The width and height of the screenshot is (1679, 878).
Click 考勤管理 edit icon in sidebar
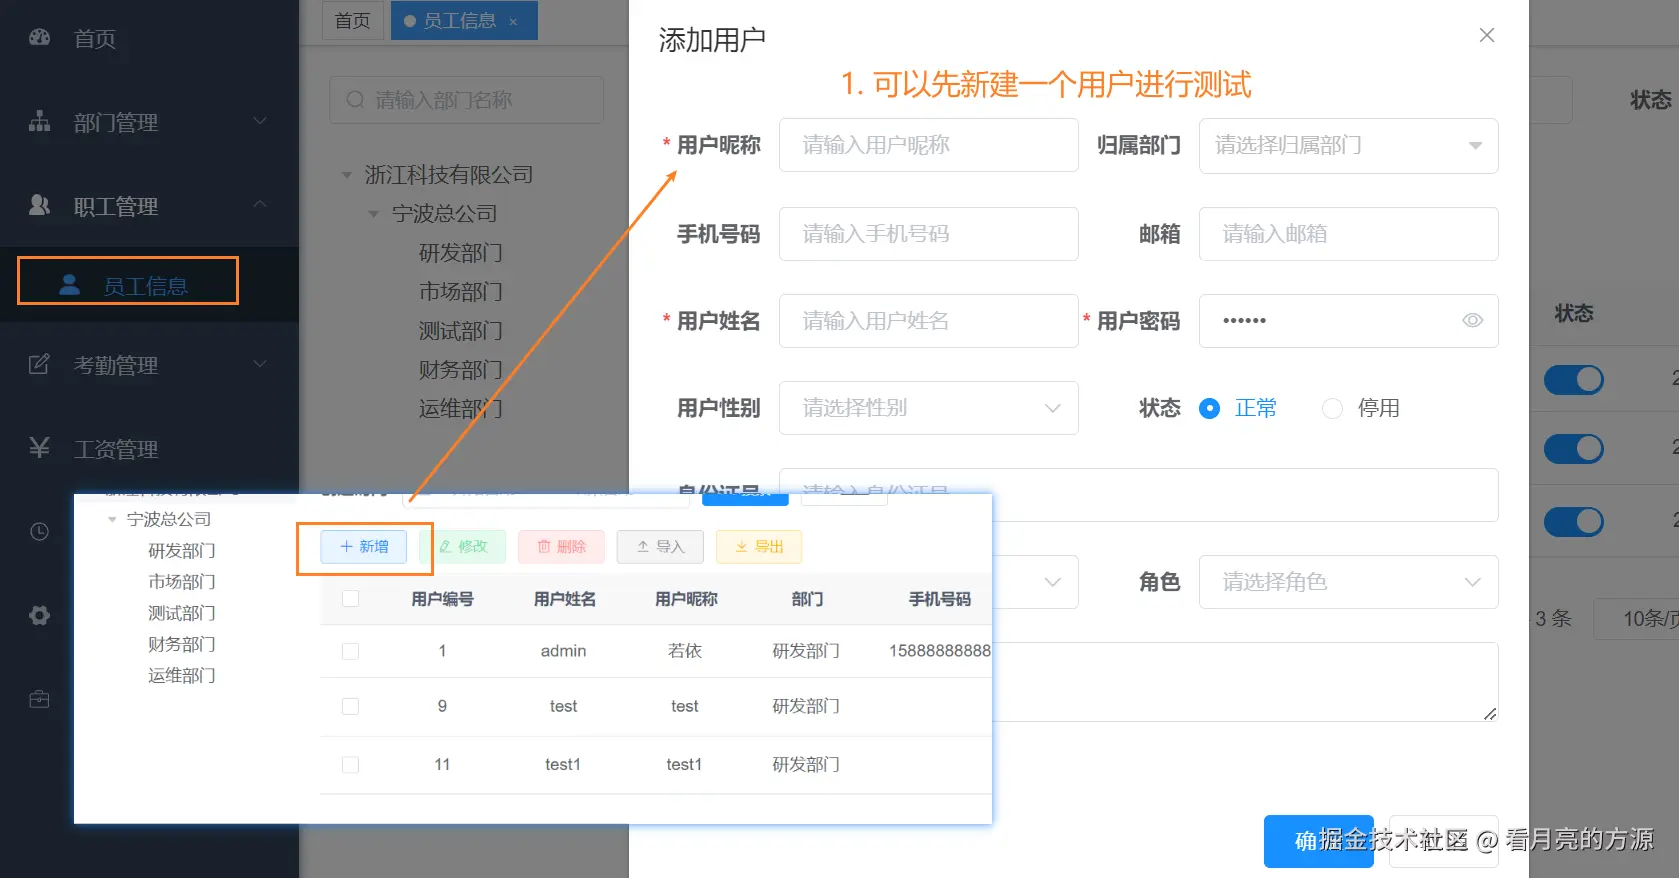coord(39,364)
